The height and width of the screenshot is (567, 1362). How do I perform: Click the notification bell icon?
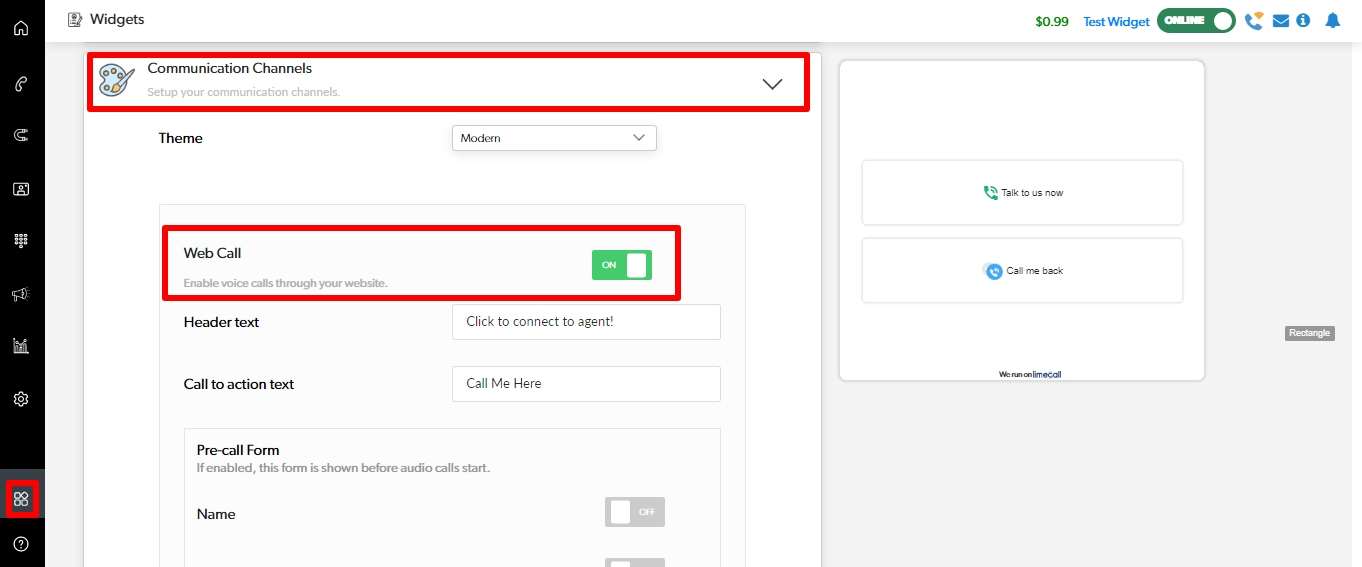pos(1332,21)
